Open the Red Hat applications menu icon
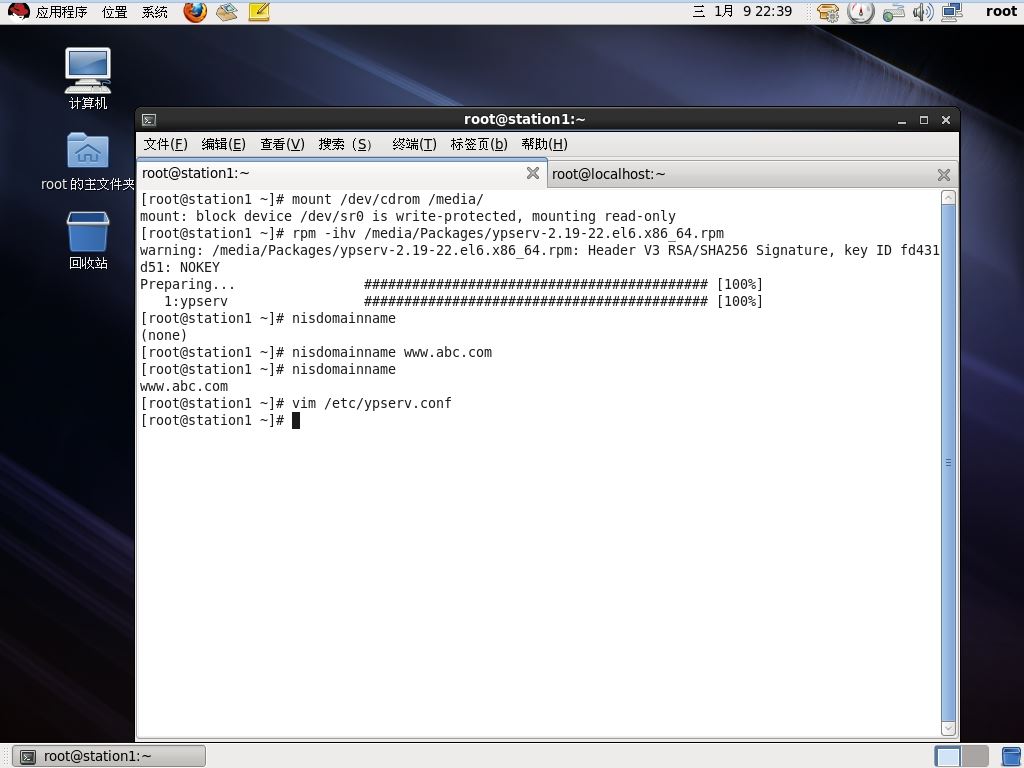This screenshot has width=1024, height=768. (x=18, y=11)
